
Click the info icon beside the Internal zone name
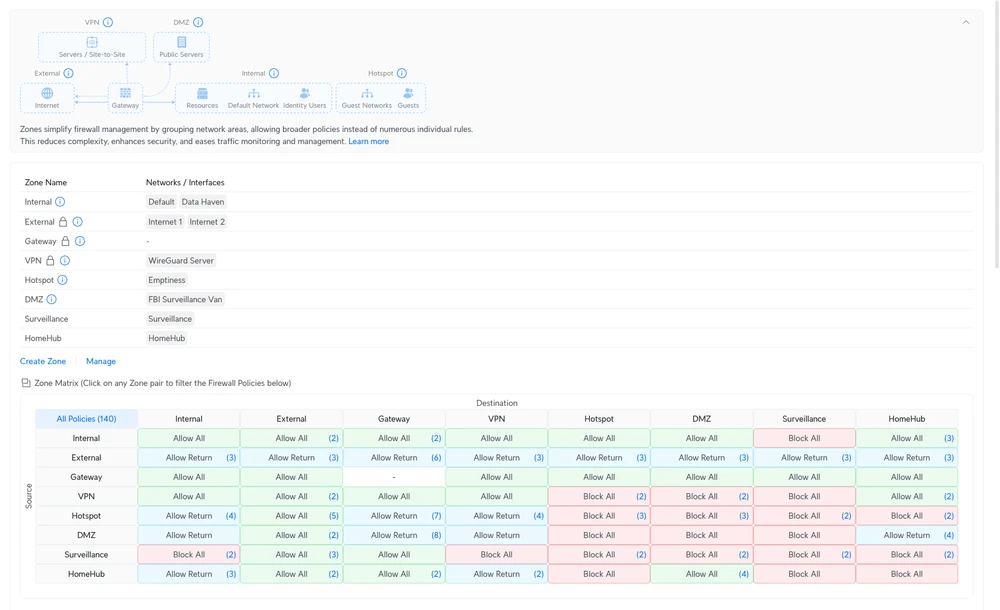click(x=60, y=202)
